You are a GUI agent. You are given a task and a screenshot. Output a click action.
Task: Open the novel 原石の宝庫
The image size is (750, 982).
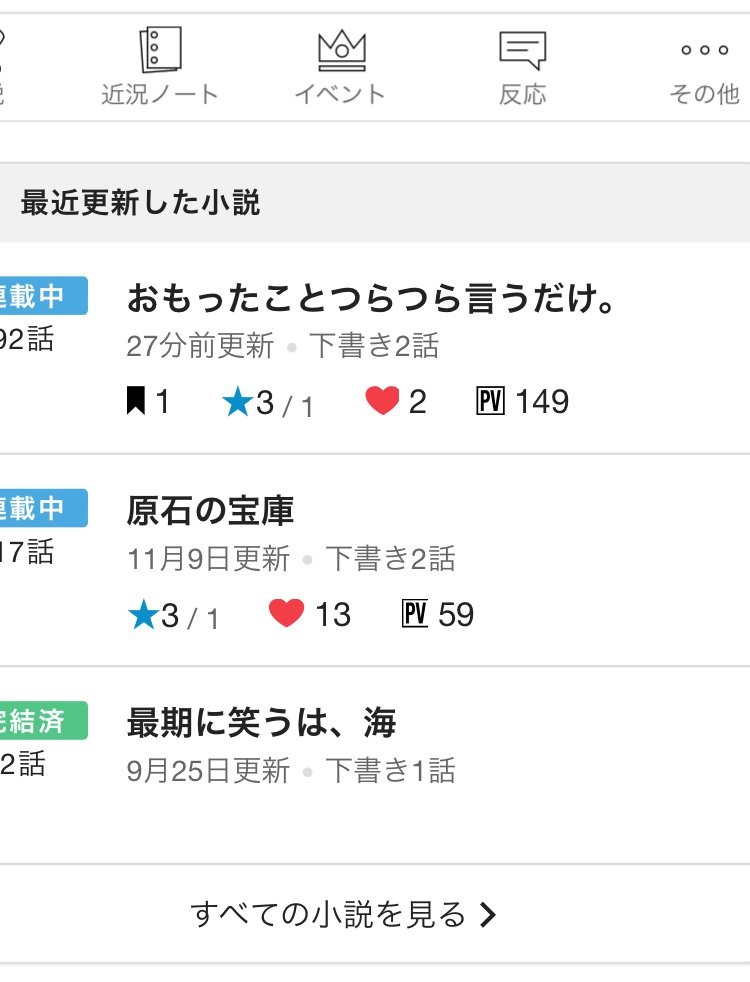click(x=210, y=511)
